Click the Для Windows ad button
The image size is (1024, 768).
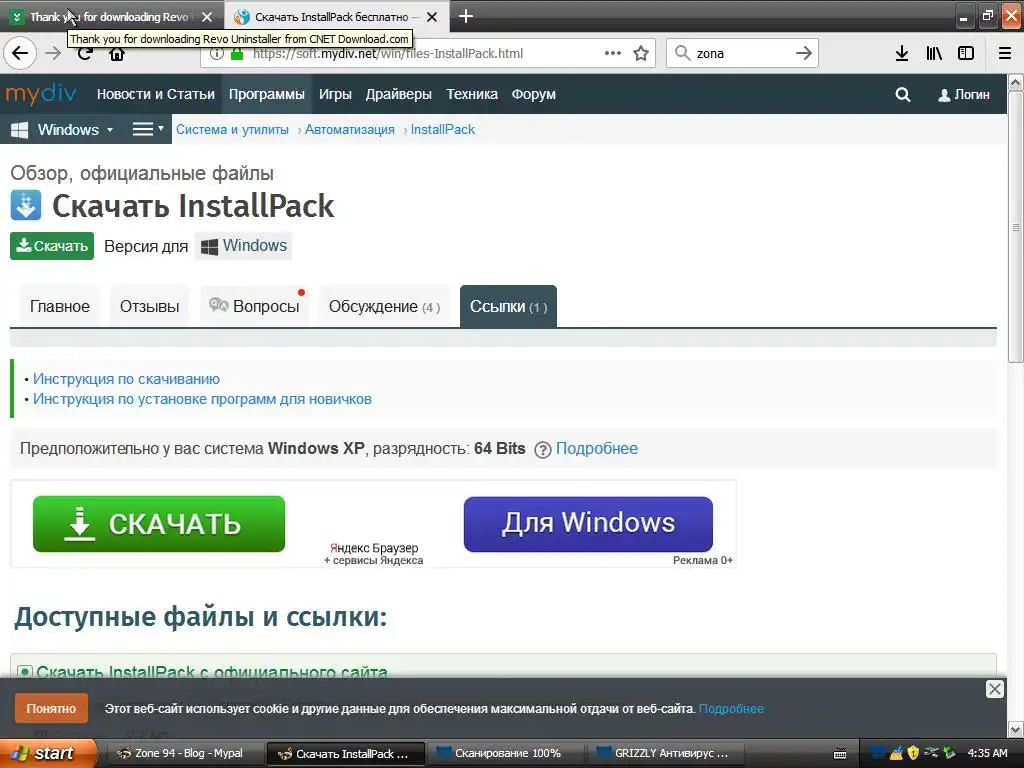tap(588, 524)
